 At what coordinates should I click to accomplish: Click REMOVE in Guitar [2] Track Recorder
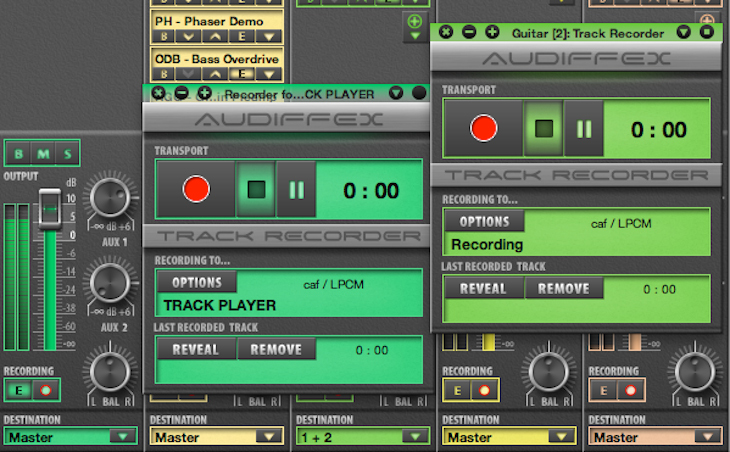(564, 289)
